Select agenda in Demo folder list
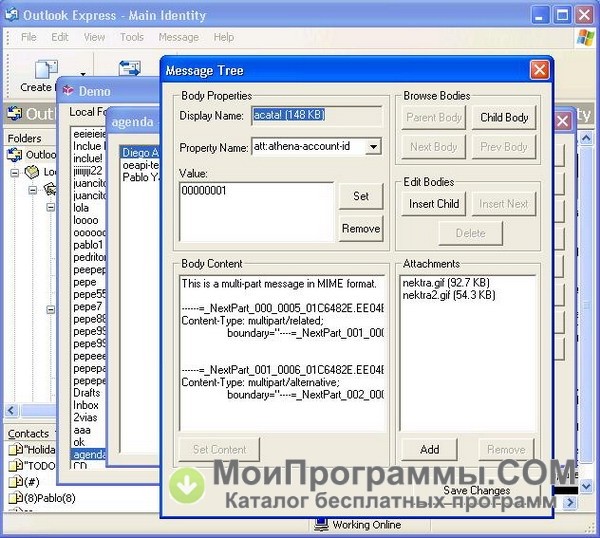The image size is (600, 538). coord(89,454)
